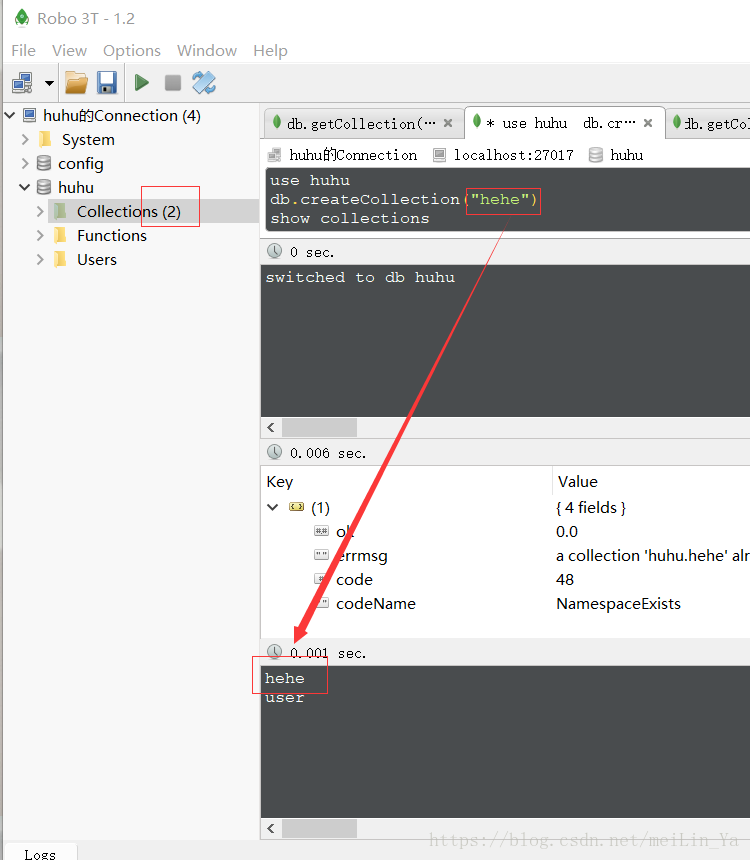Open the Options menu

pyautogui.click(x=132, y=50)
